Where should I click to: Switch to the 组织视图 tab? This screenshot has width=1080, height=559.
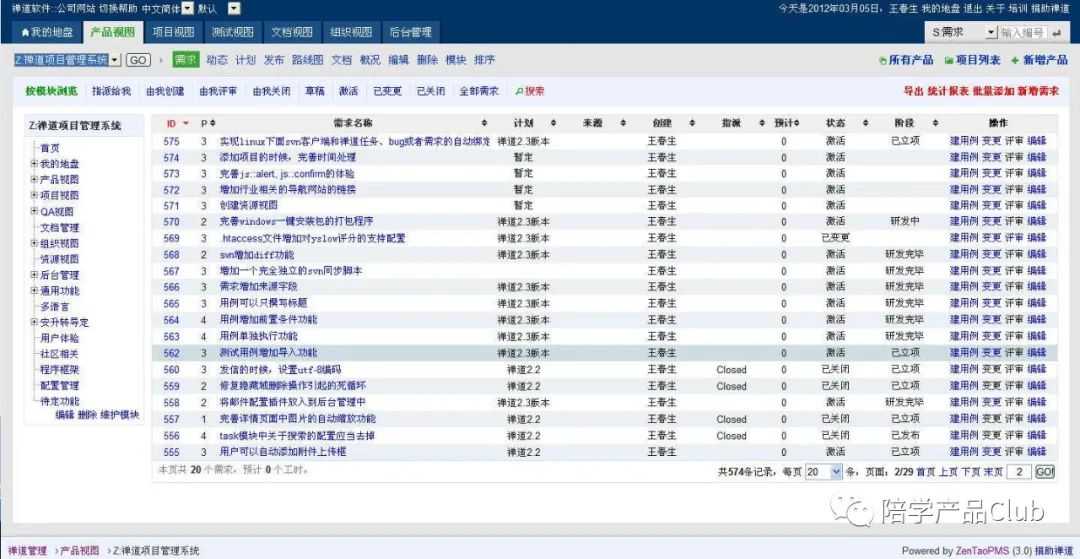click(351, 32)
